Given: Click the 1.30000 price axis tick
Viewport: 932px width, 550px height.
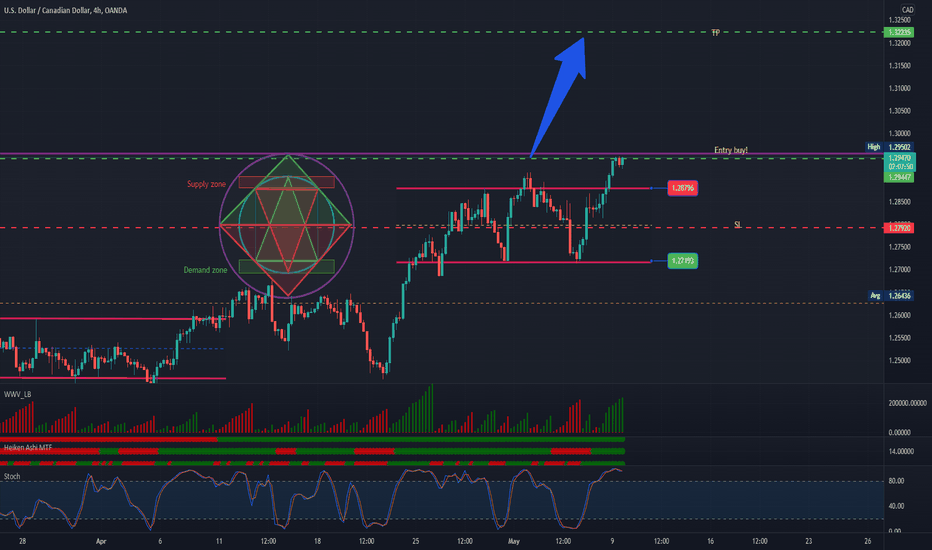Looking at the screenshot, I should (x=899, y=134).
